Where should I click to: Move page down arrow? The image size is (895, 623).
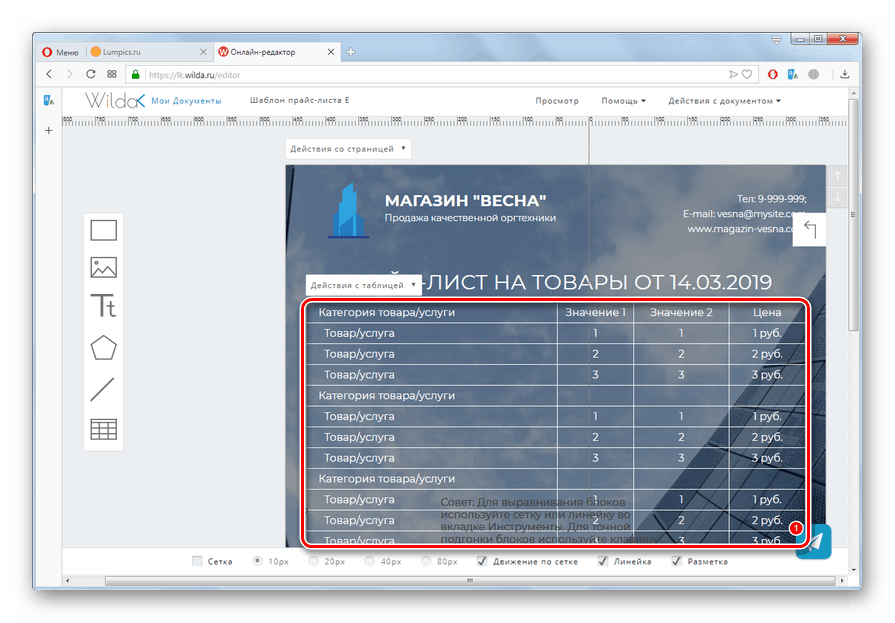837,197
